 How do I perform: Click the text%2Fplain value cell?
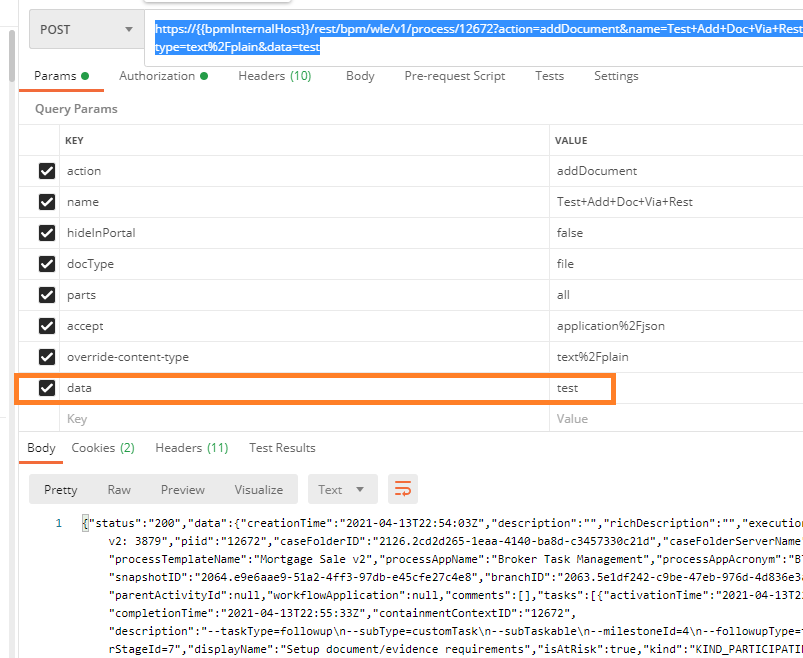[x=677, y=357]
